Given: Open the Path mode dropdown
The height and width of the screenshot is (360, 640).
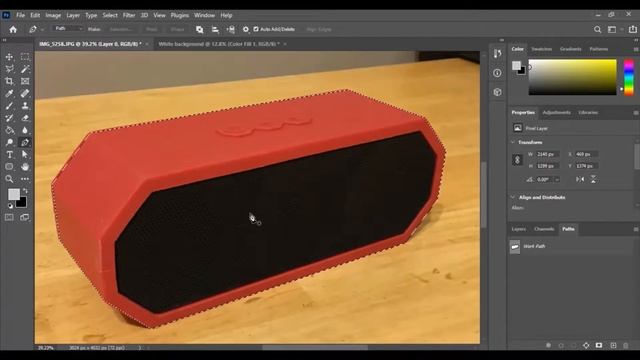Looking at the screenshot, I should (69, 29).
